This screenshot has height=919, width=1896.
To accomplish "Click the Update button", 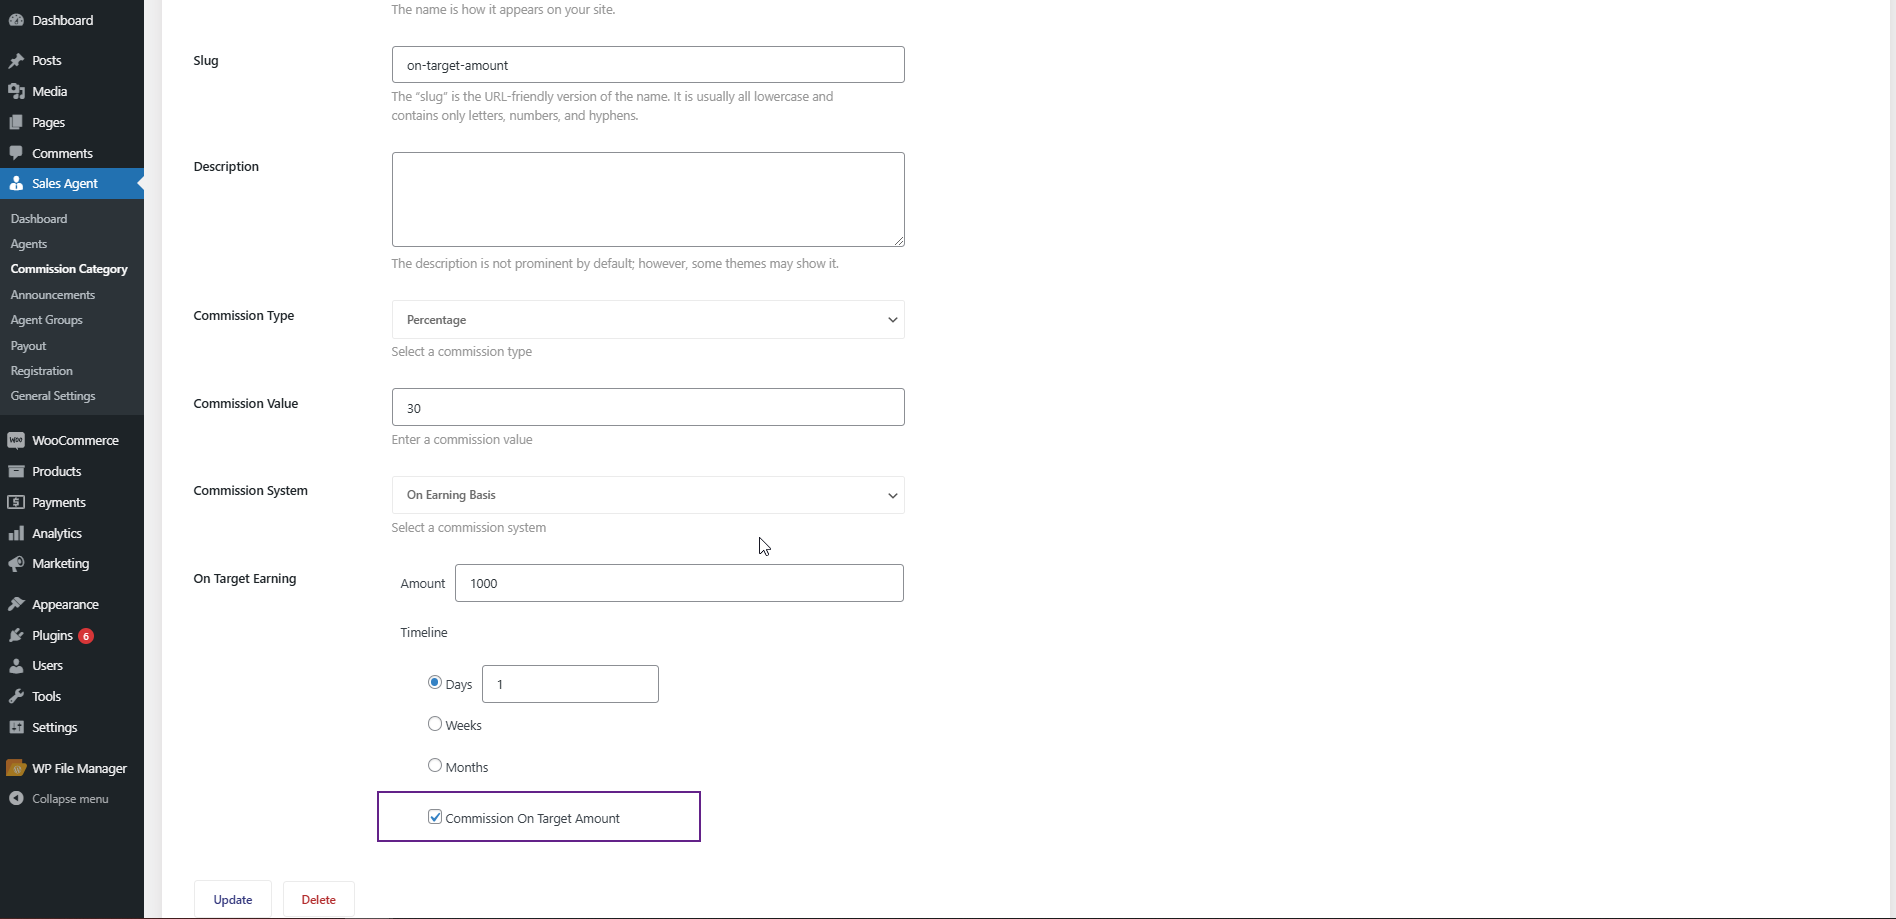I will [x=233, y=899].
